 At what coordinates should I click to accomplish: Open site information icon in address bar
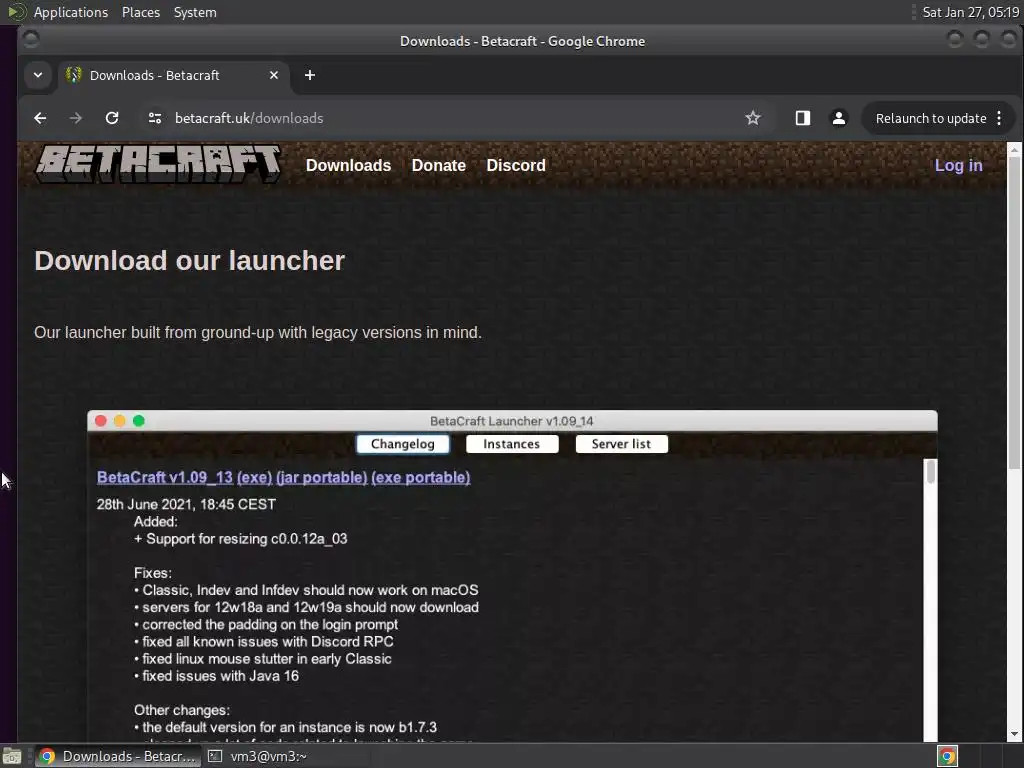(155, 118)
